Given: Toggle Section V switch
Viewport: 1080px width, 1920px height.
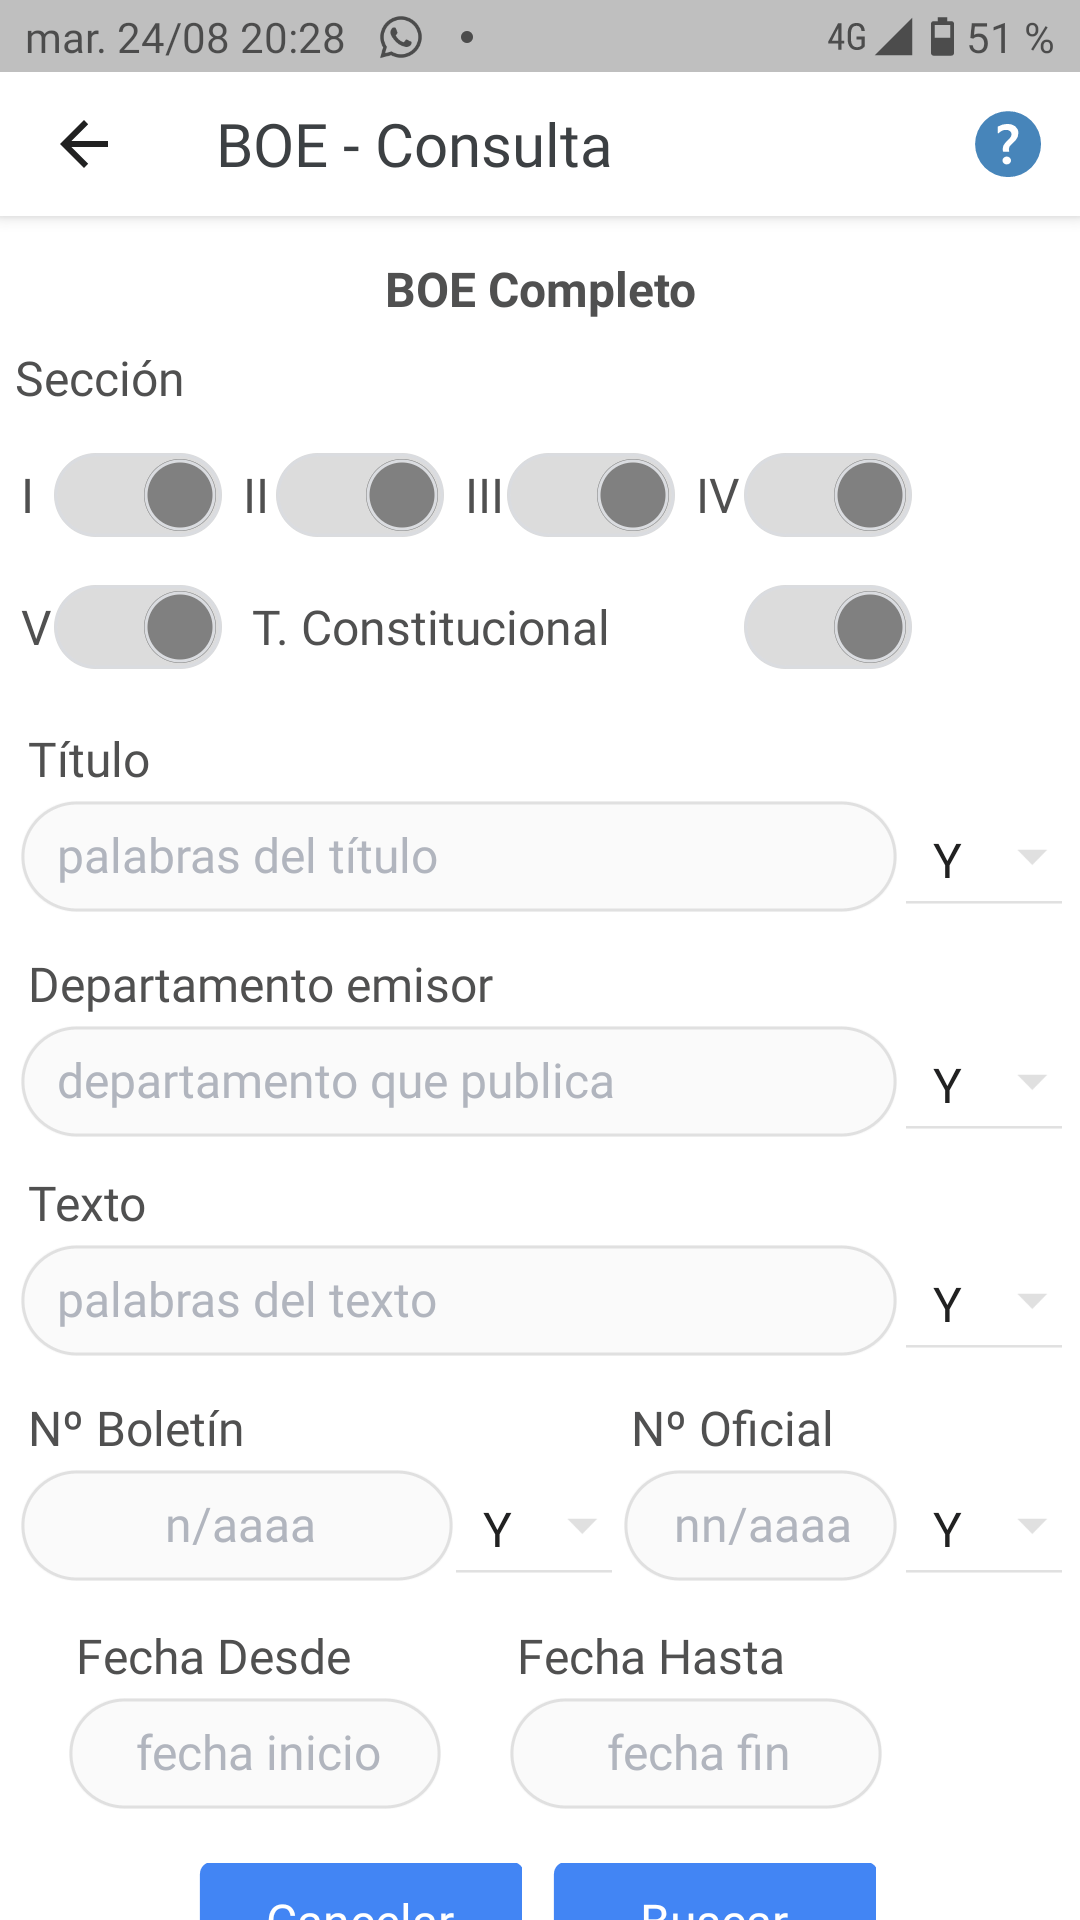Looking at the screenshot, I should coord(138,627).
